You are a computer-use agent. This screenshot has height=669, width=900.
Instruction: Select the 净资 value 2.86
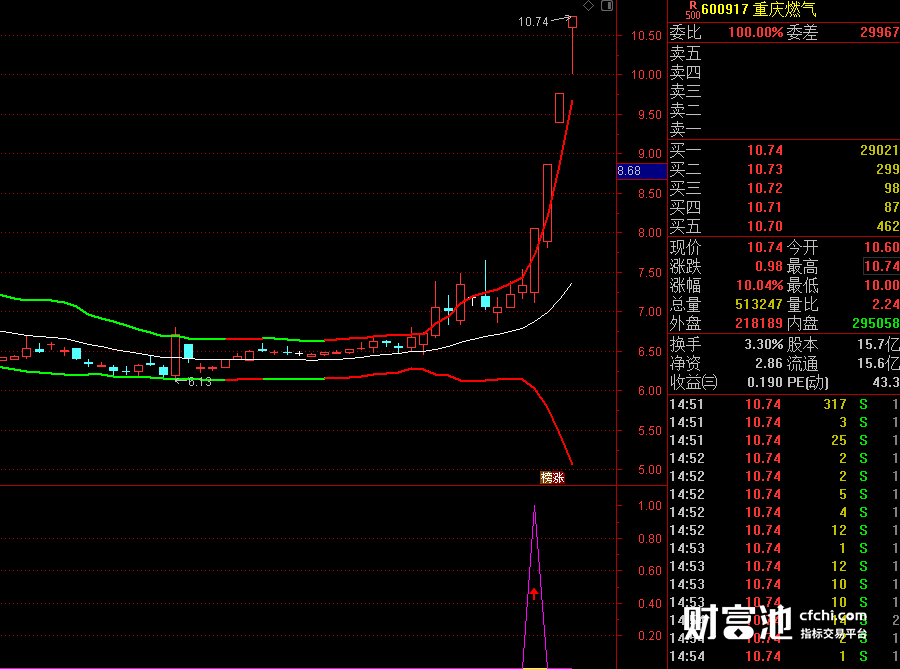[x=769, y=363]
